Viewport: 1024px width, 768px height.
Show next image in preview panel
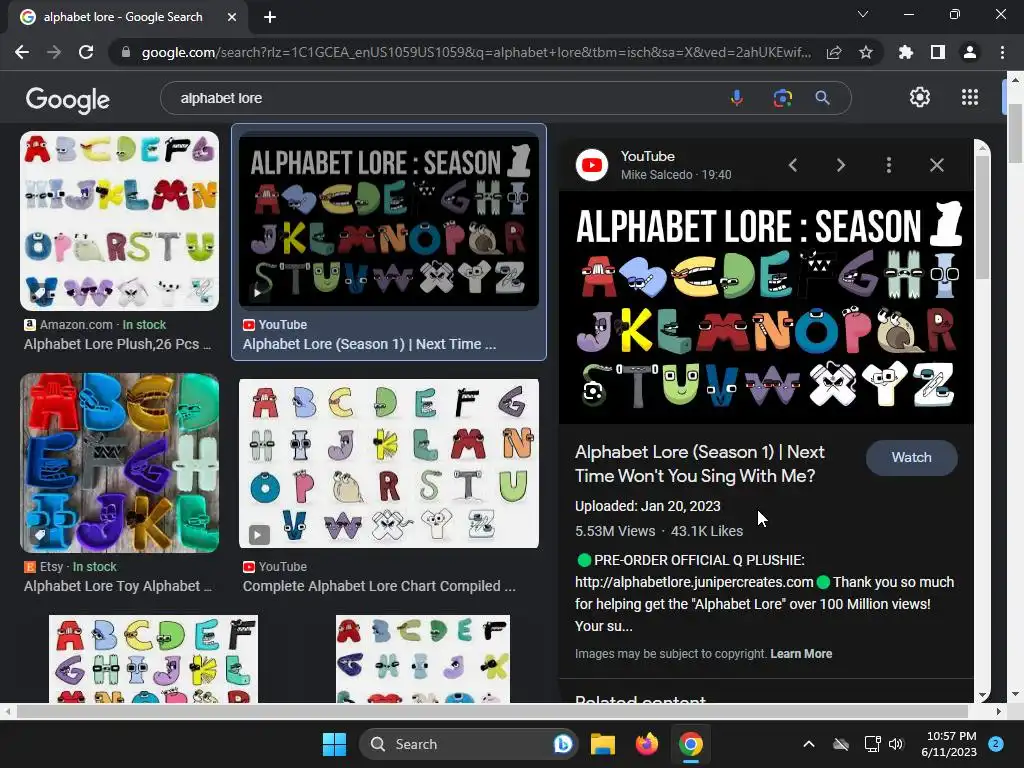click(841, 165)
